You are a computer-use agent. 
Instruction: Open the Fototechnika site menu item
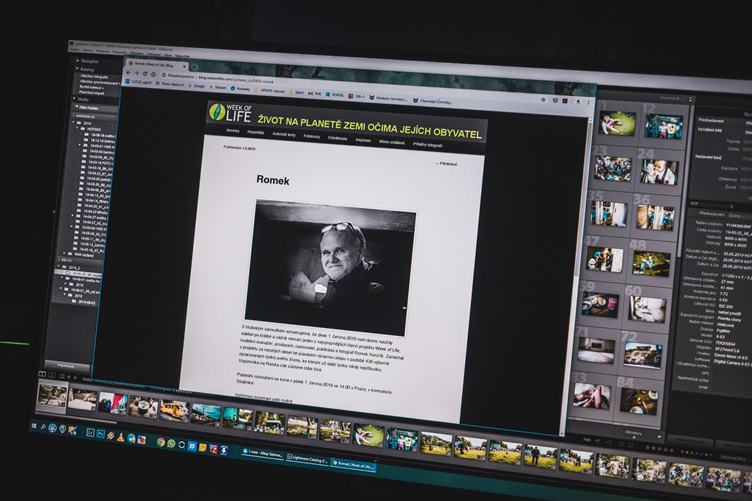click(337, 139)
